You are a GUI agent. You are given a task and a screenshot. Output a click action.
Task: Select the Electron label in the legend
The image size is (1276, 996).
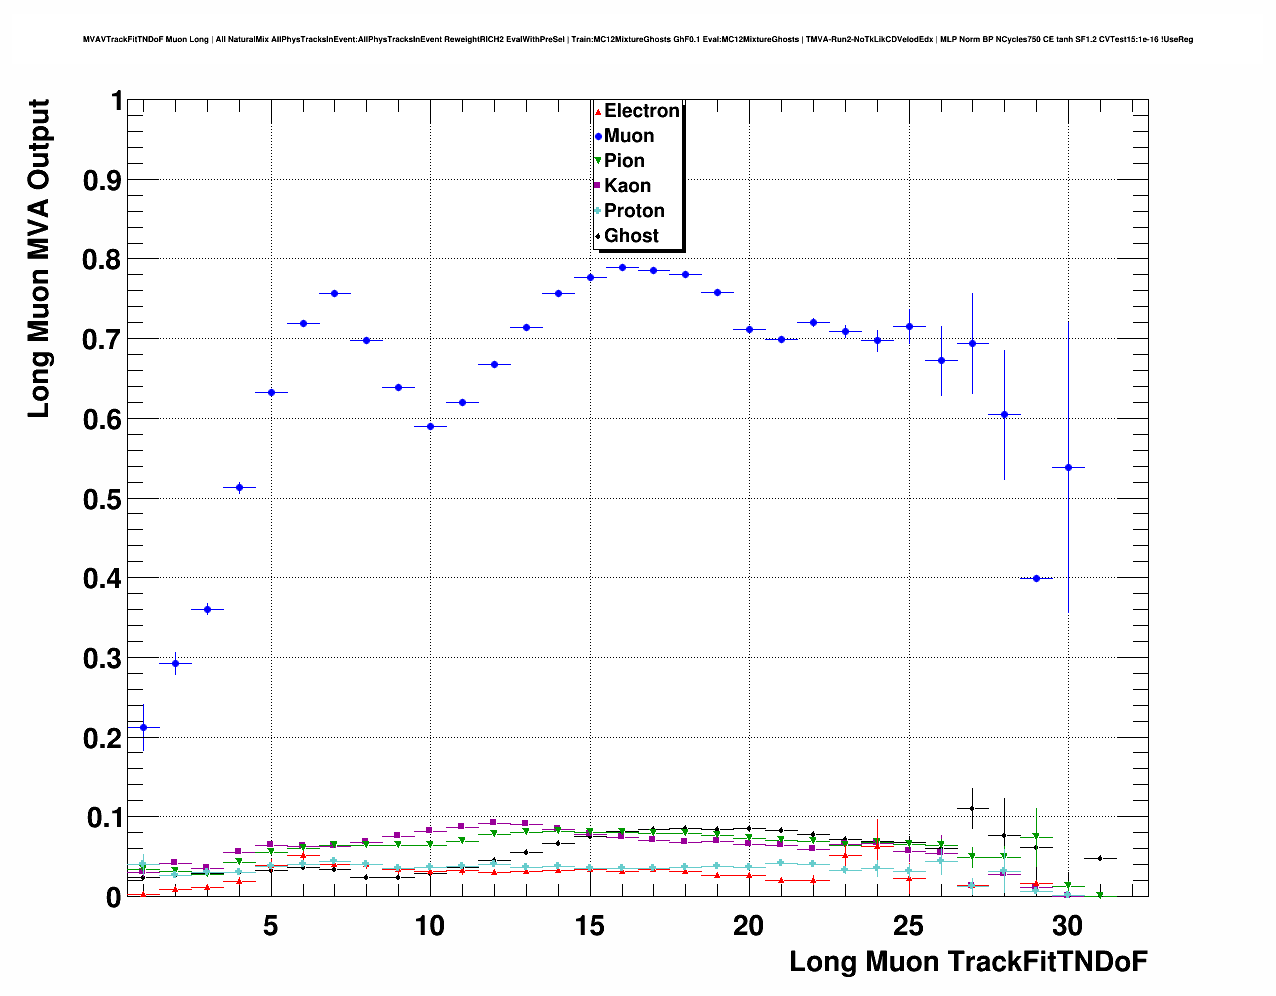click(641, 111)
